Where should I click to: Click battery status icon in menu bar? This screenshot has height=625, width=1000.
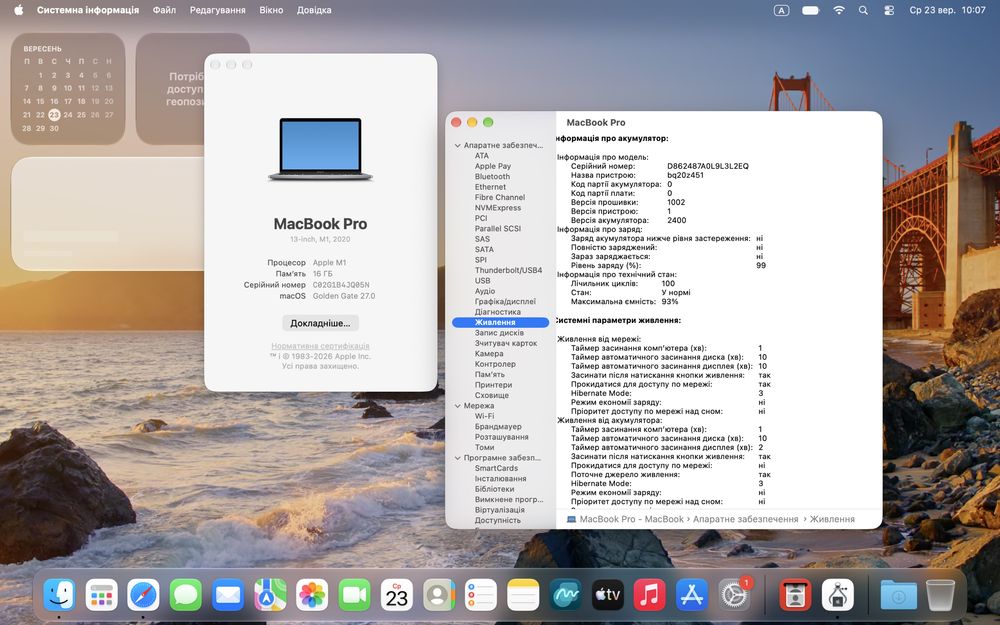coord(811,10)
